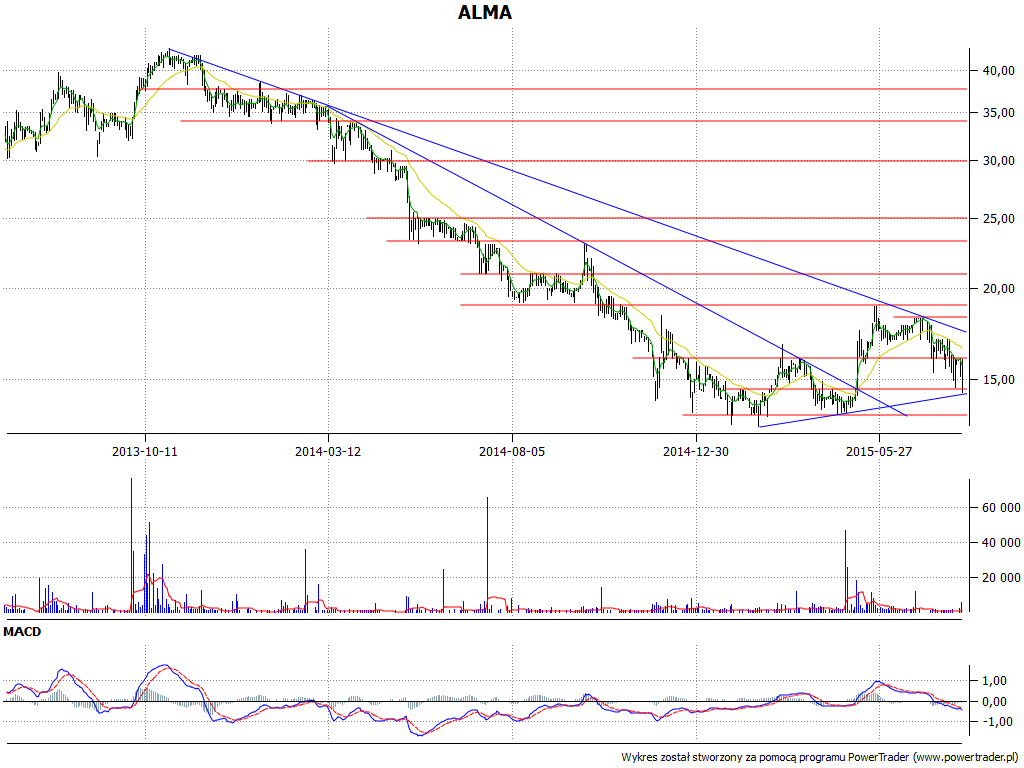Select the 2014-12-30 date label

(x=696, y=451)
